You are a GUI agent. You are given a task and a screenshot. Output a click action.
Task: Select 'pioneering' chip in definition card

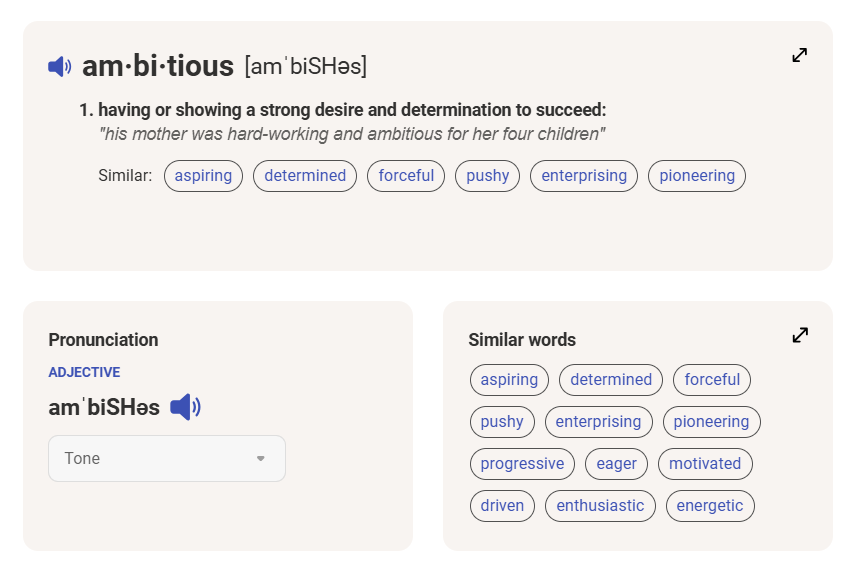pos(697,176)
